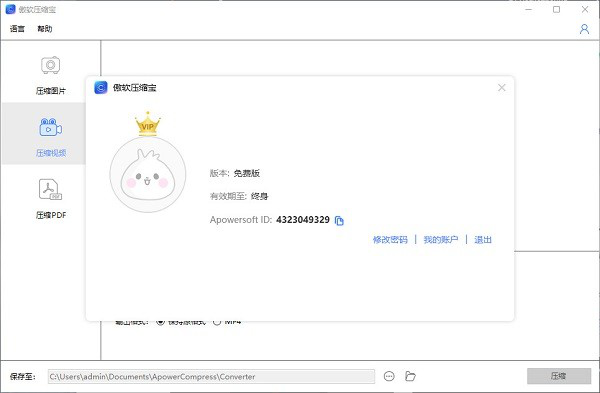Open the 我的账户 link
The image size is (600, 393).
pyautogui.click(x=440, y=240)
